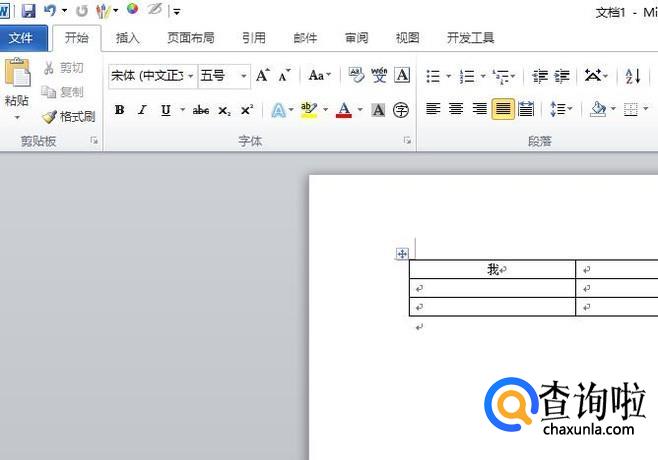Switch to the 视图 tab
Screen dimensions: 658x460
[407, 38]
